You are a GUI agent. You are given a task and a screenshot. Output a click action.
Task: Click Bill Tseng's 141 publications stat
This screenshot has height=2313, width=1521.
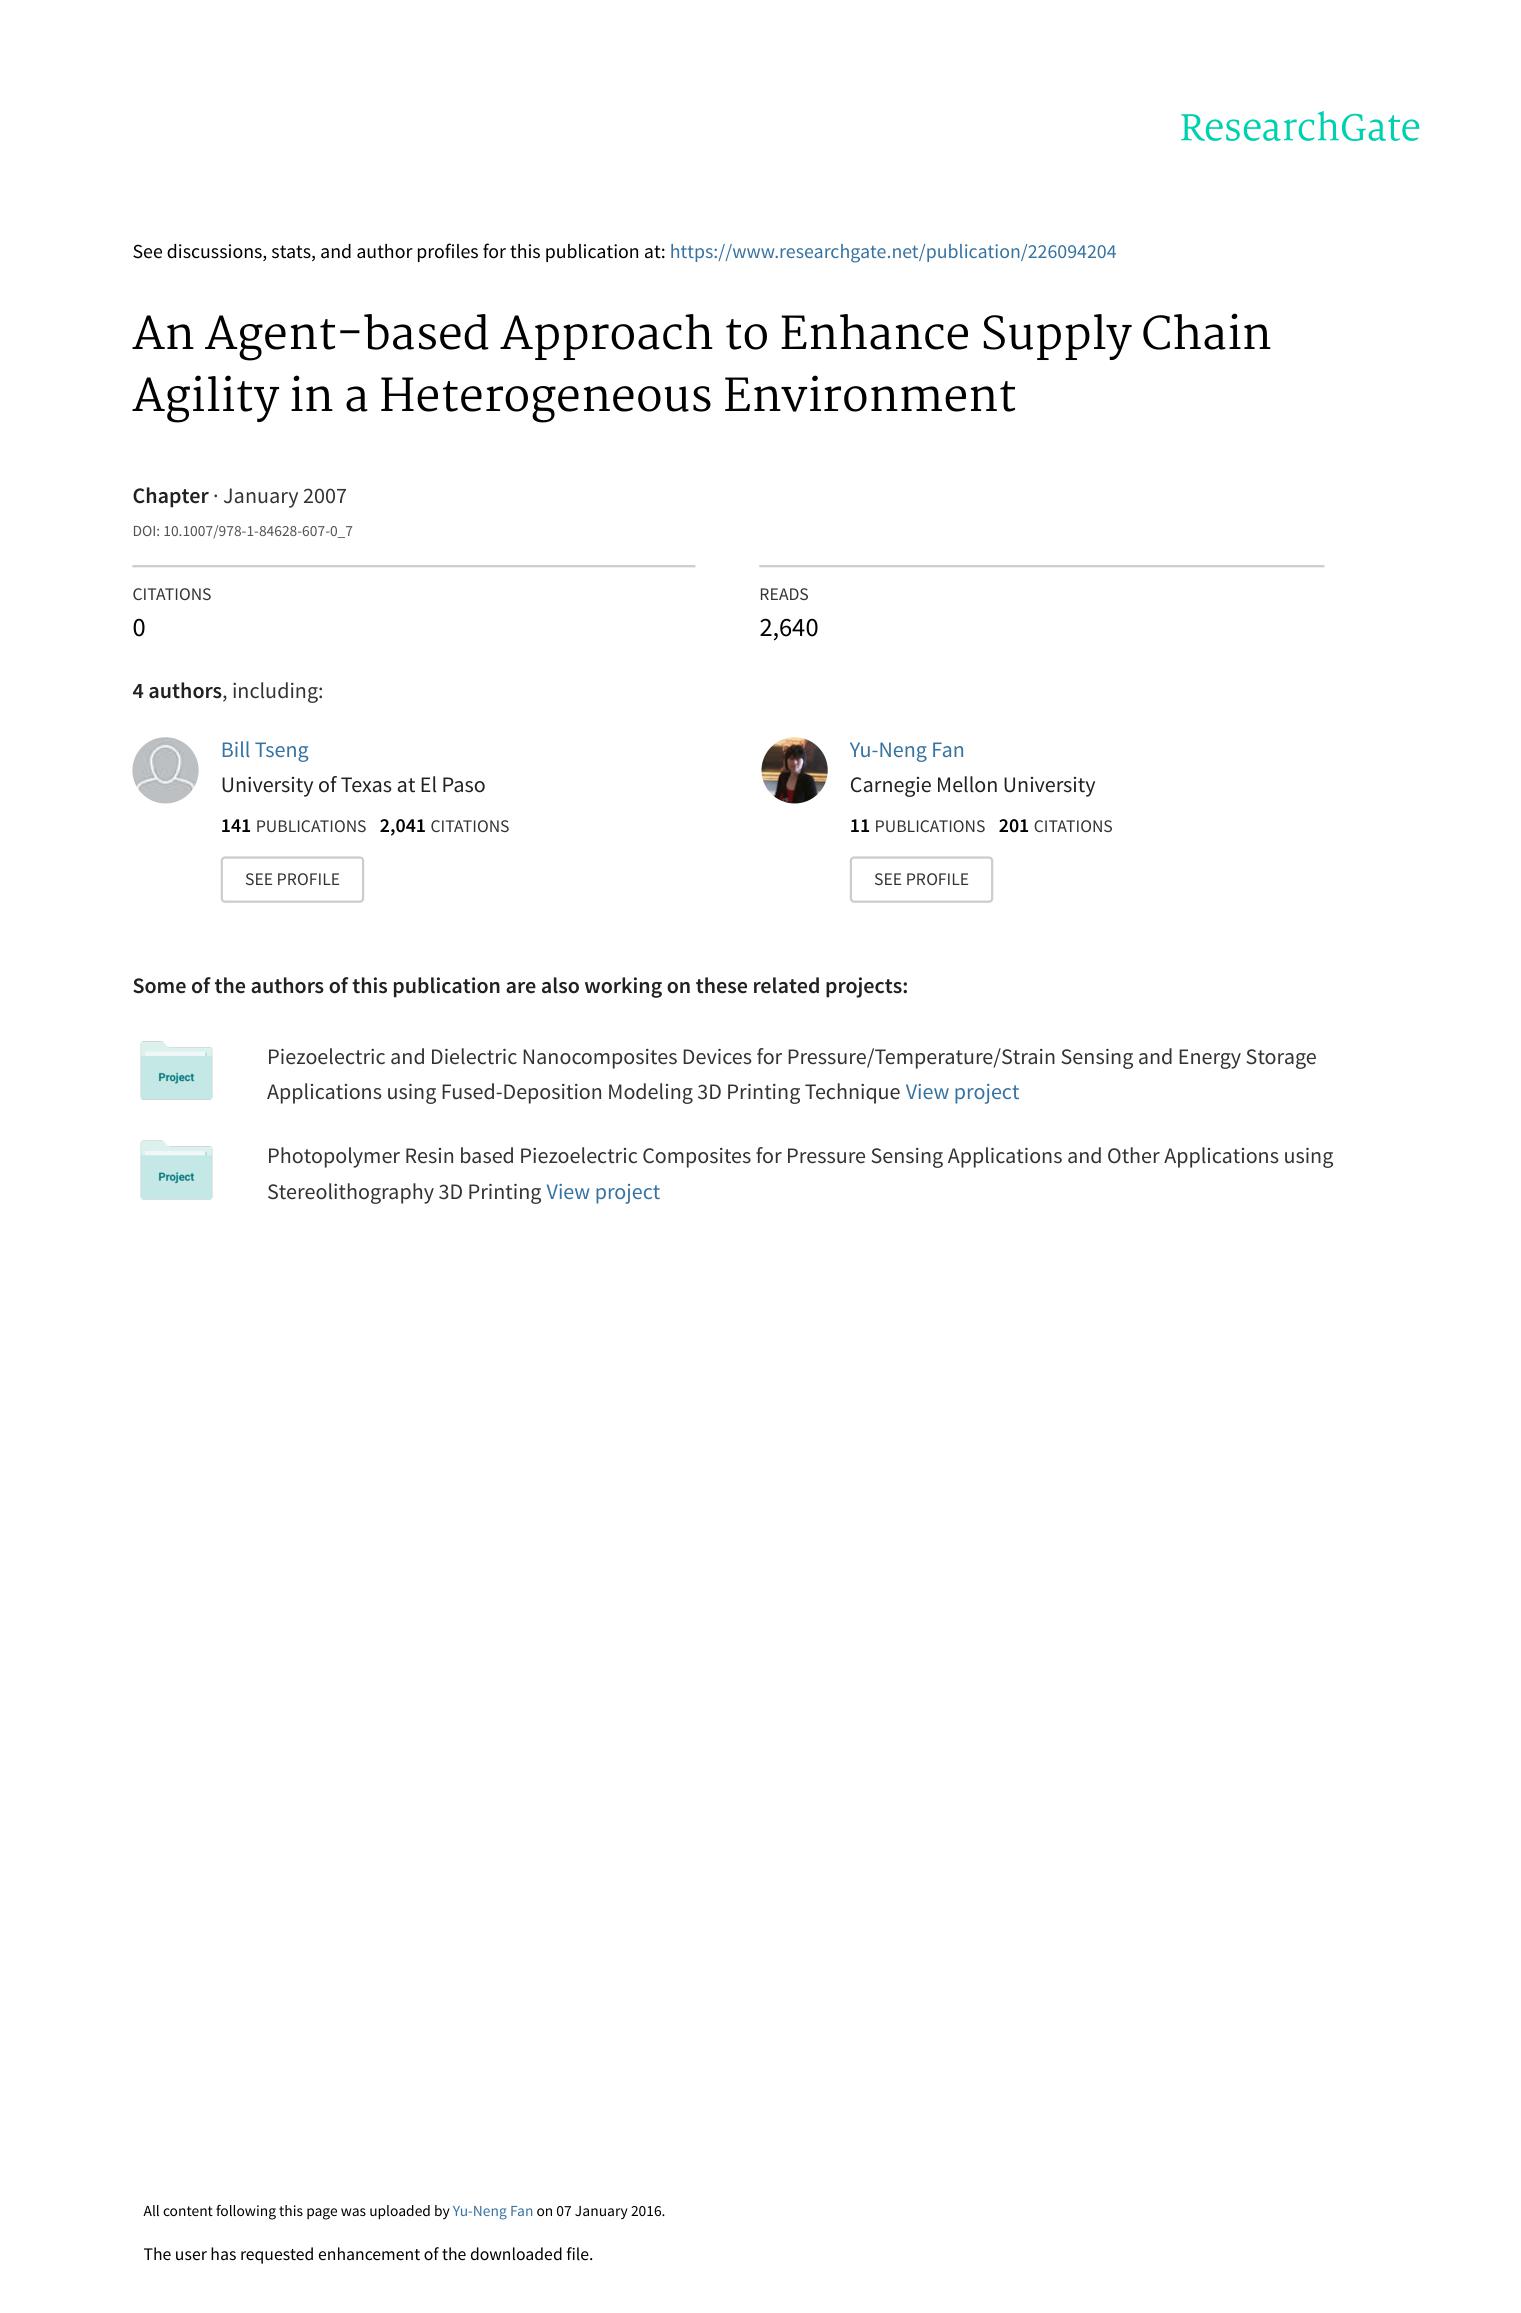pyautogui.click(x=293, y=826)
